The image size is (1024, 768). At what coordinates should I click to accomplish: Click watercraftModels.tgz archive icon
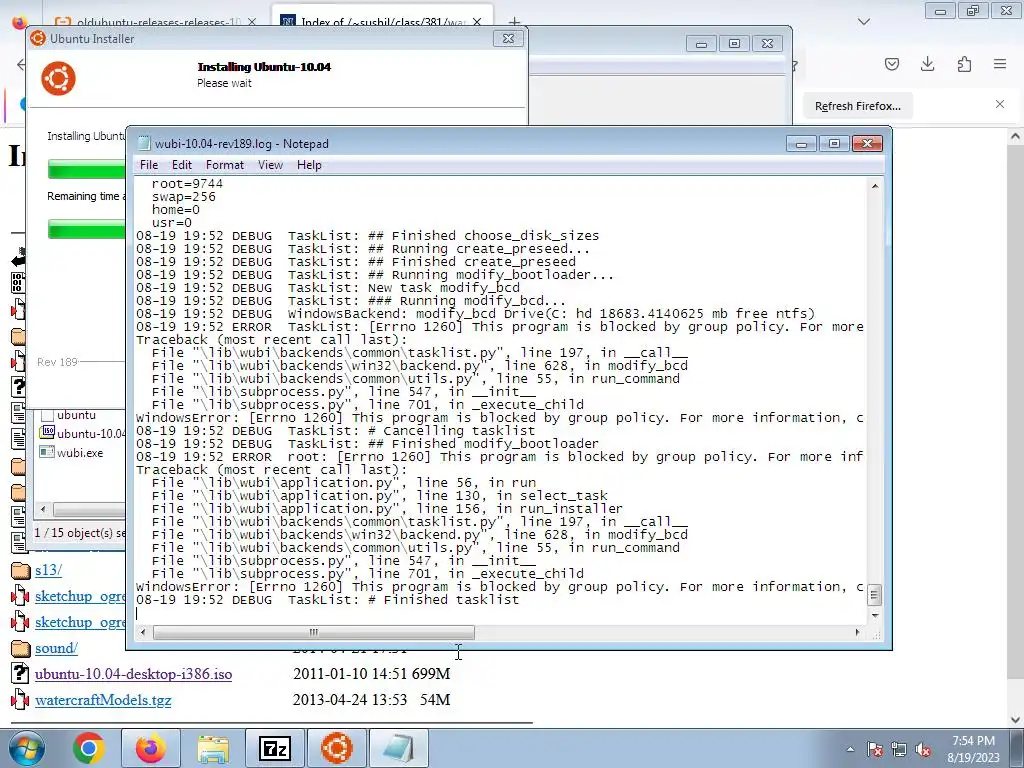coord(20,700)
